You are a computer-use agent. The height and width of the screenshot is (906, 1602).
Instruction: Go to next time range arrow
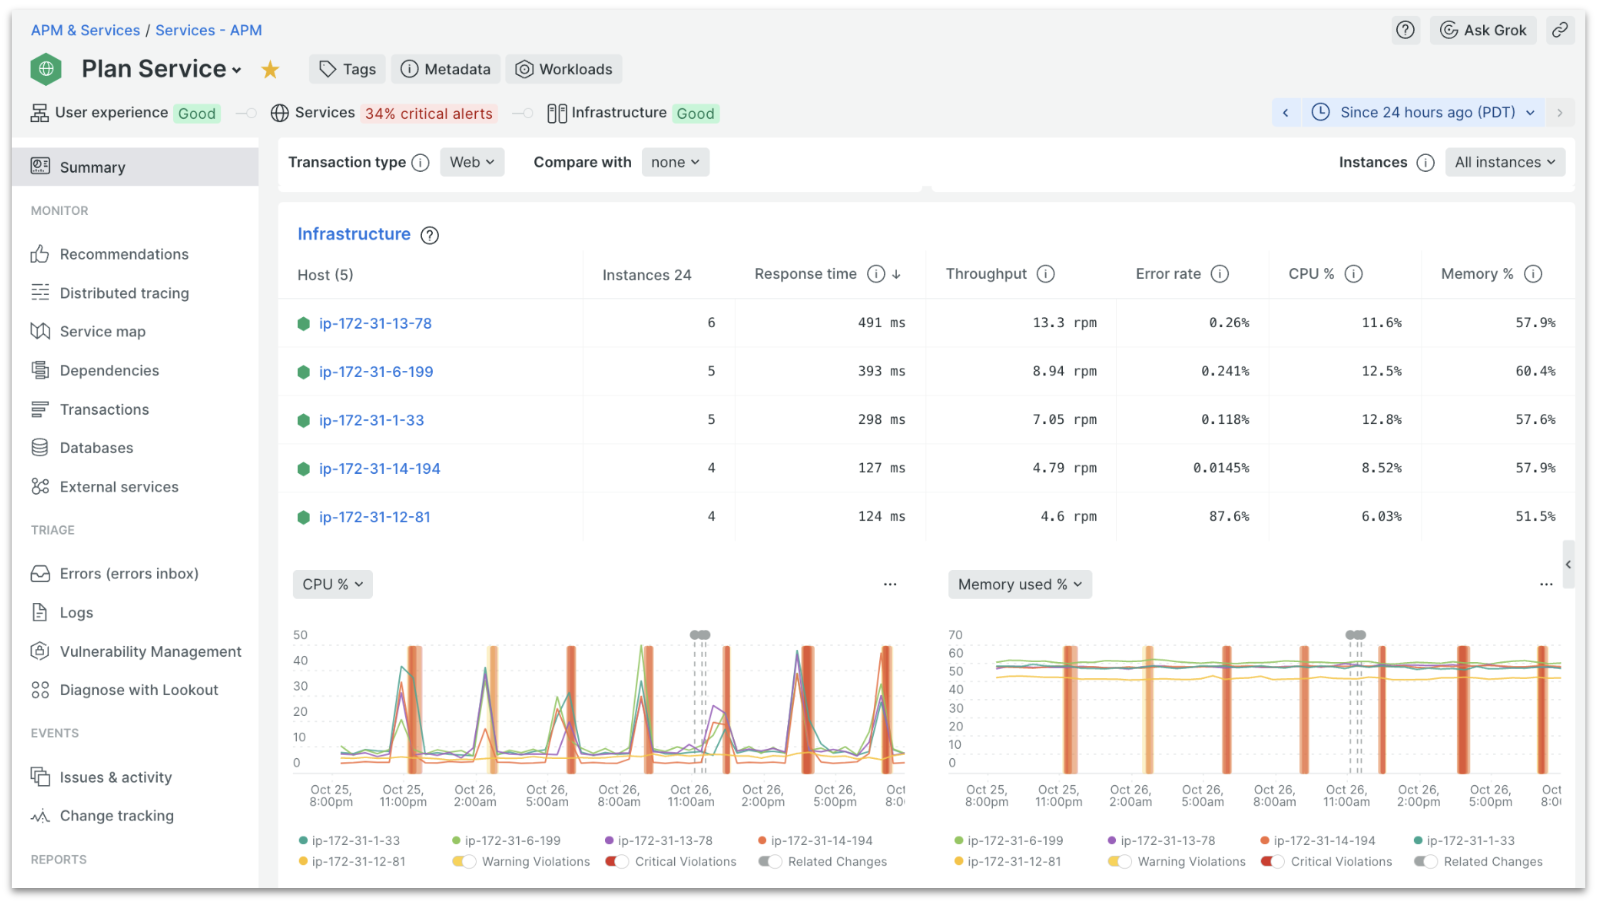coord(1559,113)
